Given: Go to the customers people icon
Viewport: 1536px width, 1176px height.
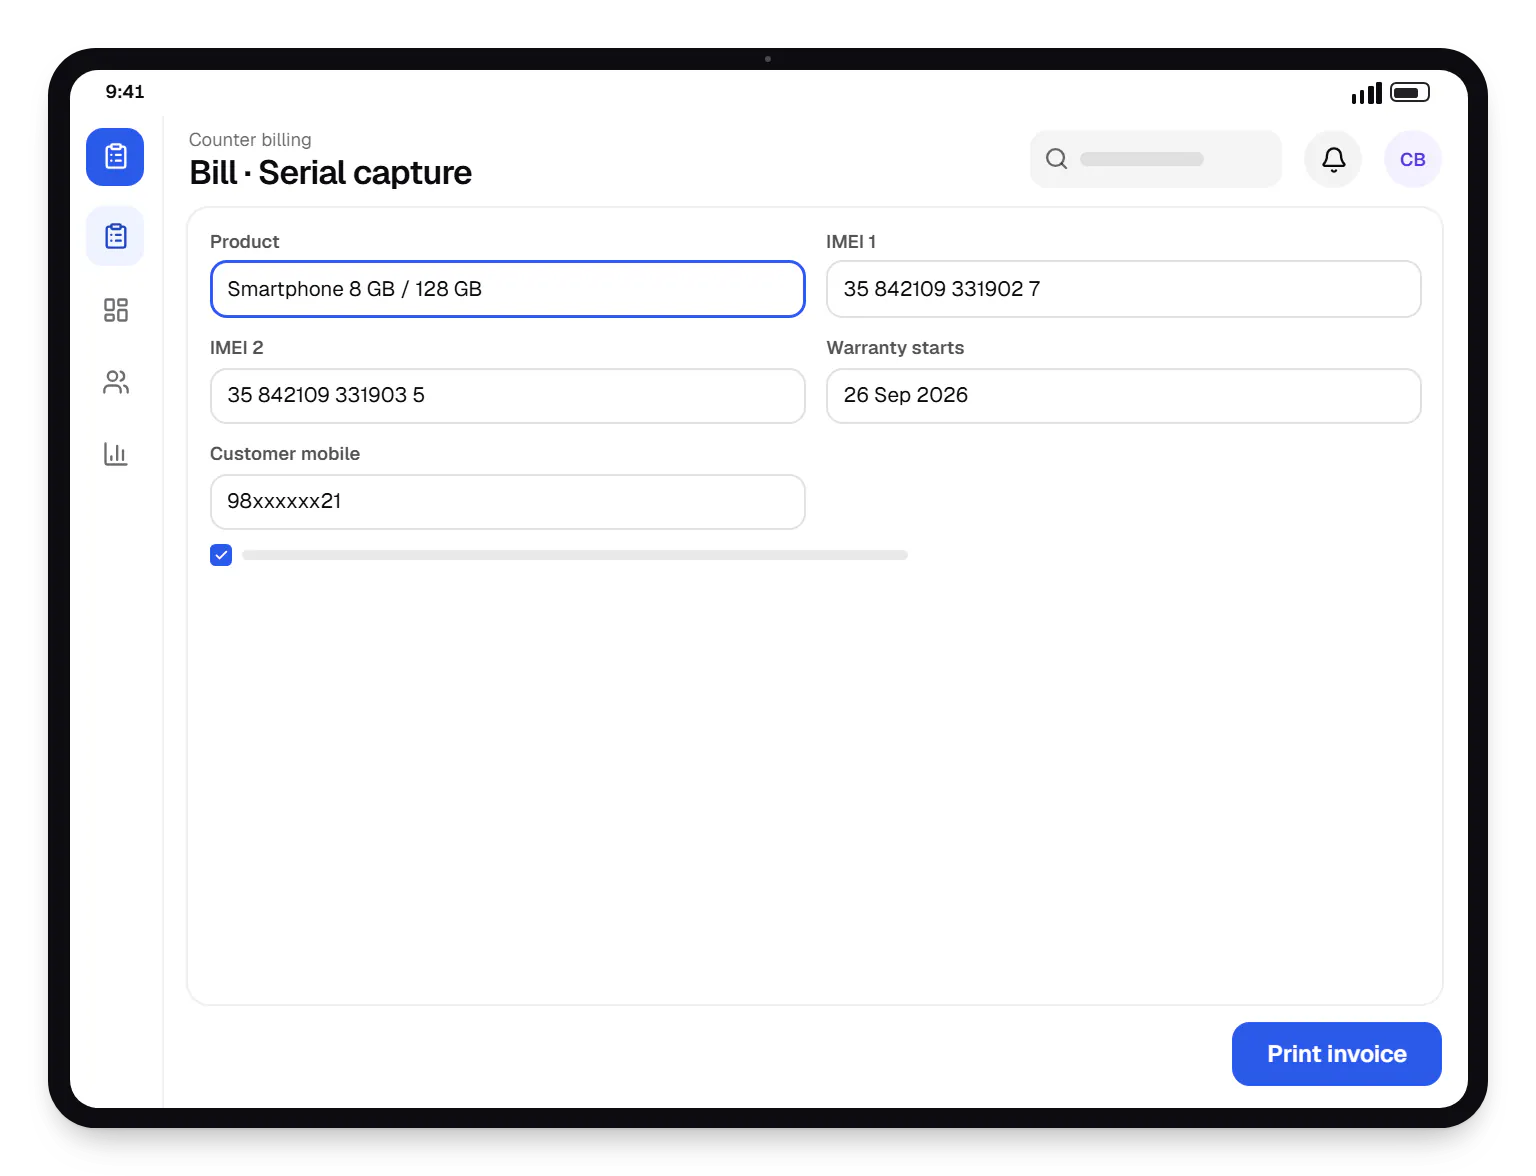Looking at the screenshot, I should point(116,382).
